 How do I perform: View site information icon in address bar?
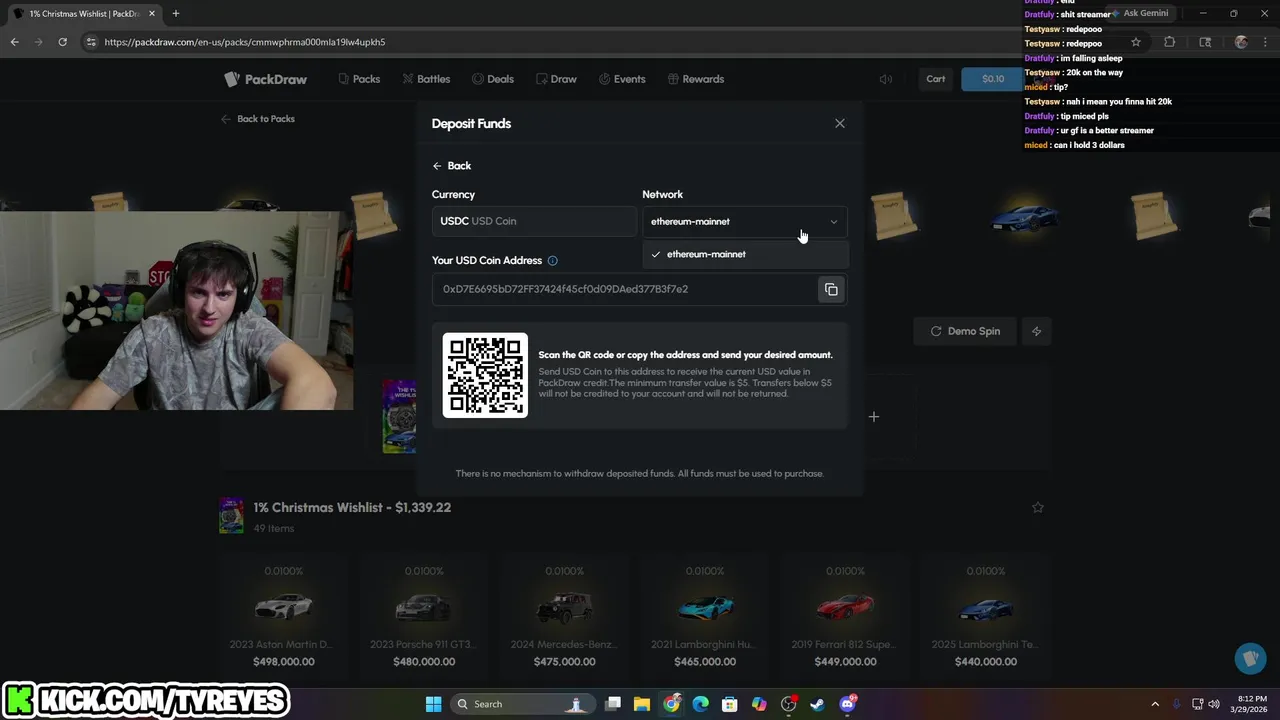(91, 42)
